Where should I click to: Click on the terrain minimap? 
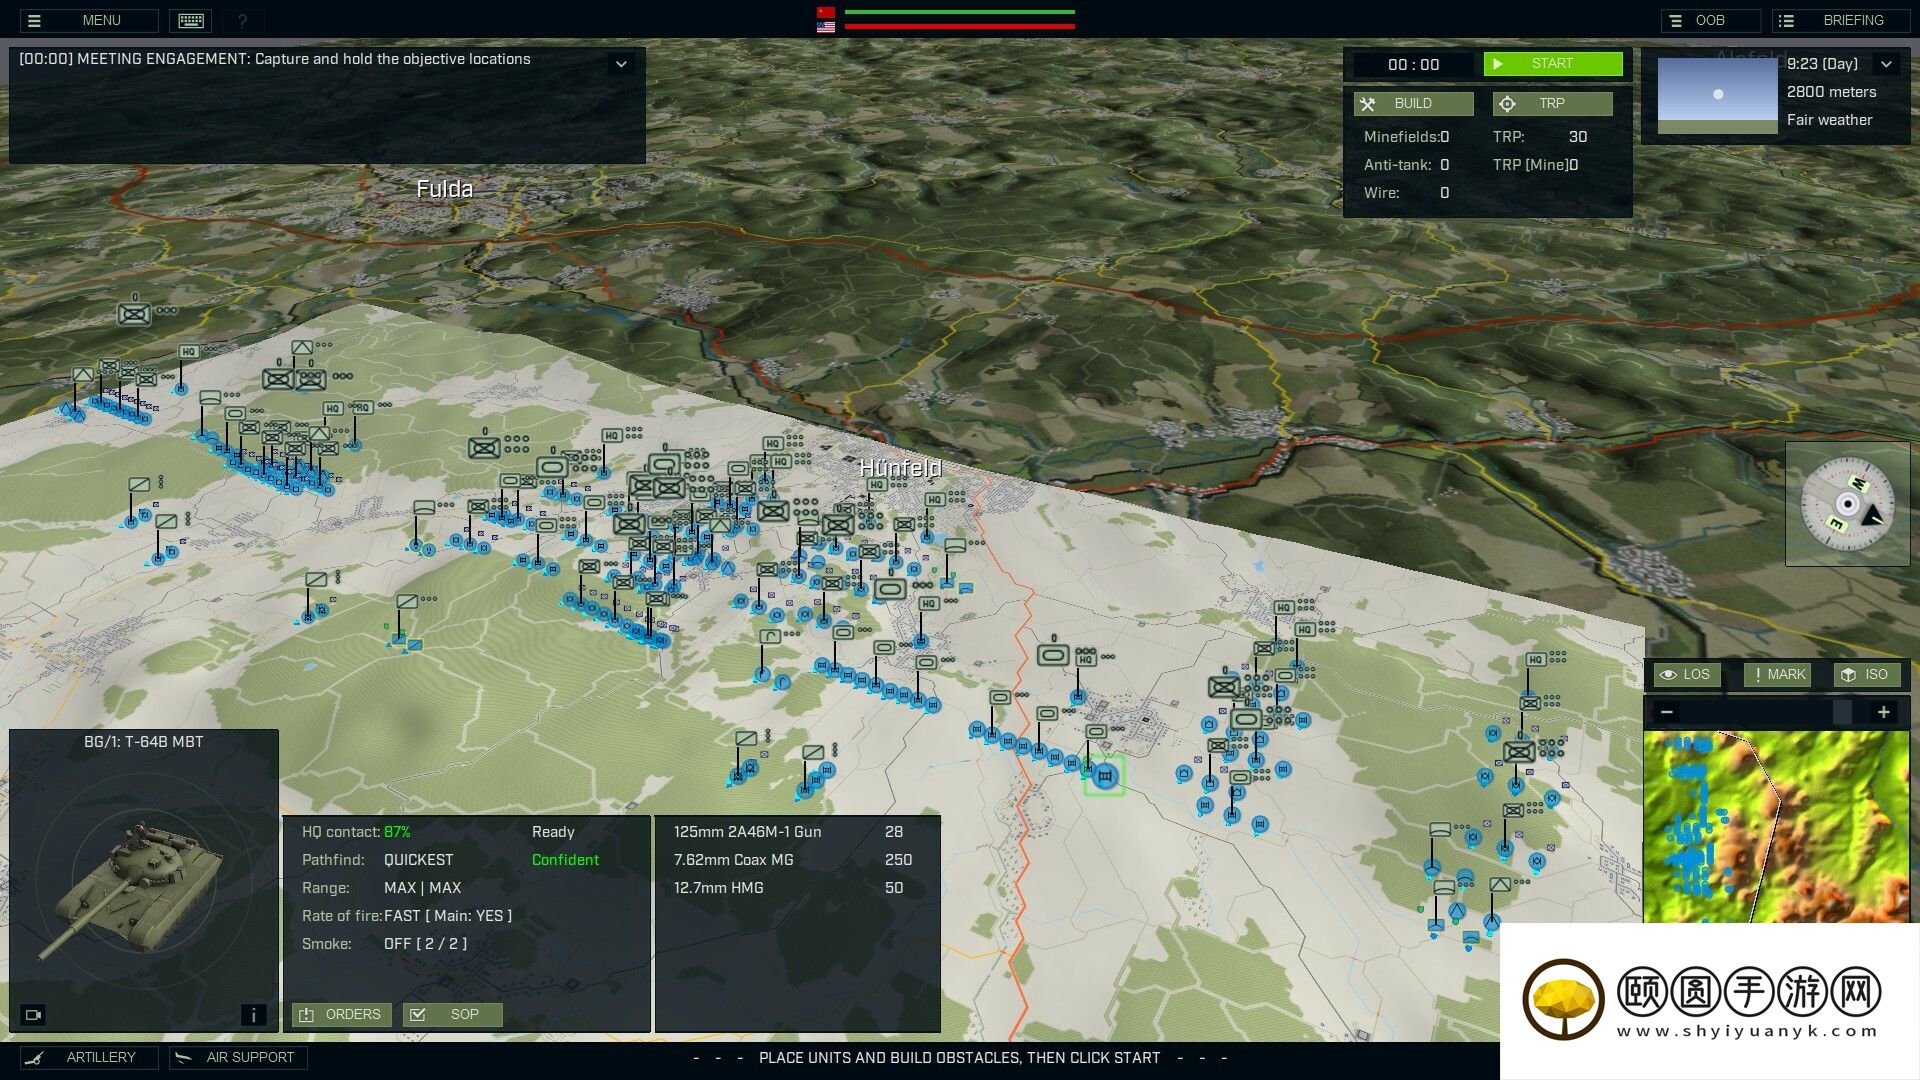click(1776, 826)
